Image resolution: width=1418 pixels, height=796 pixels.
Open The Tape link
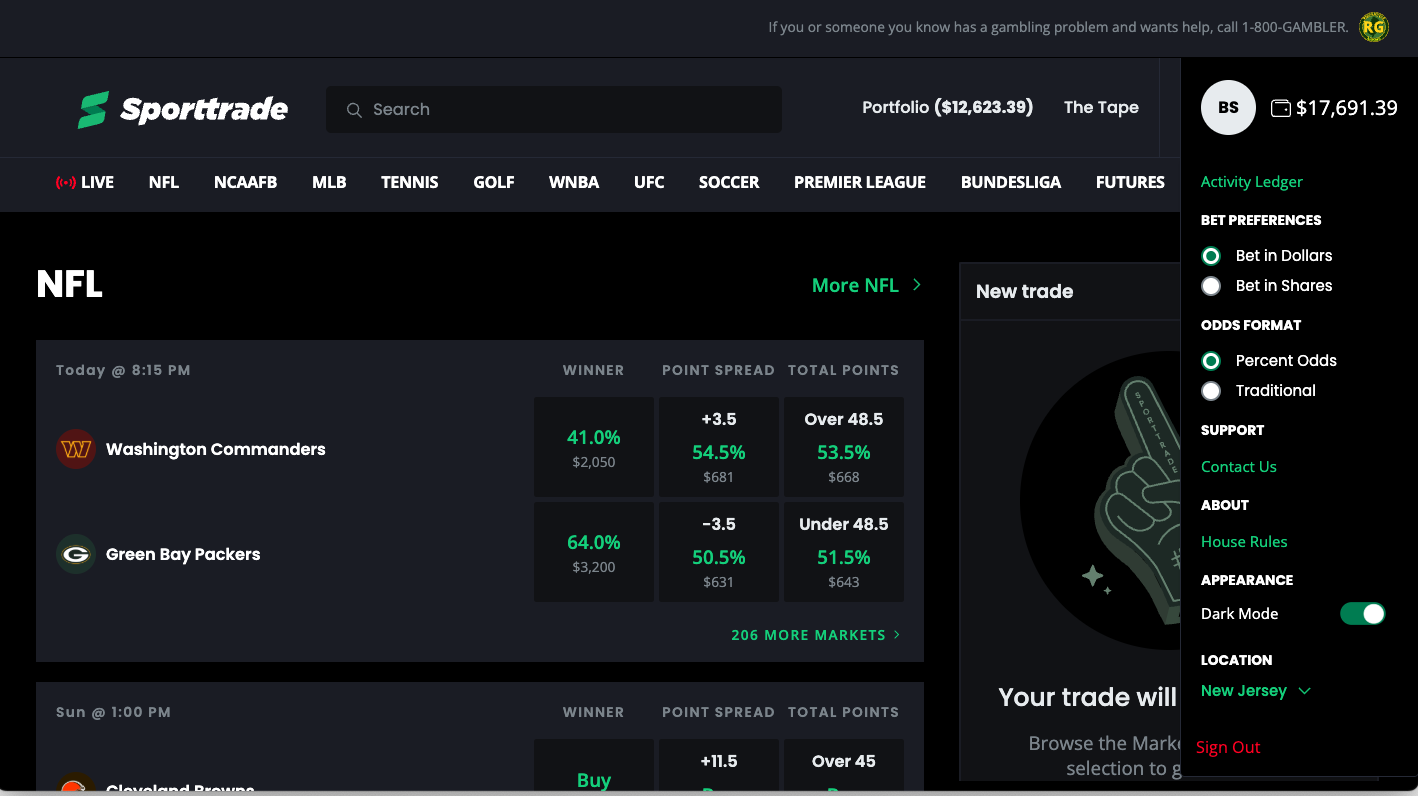(x=1101, y=107)
